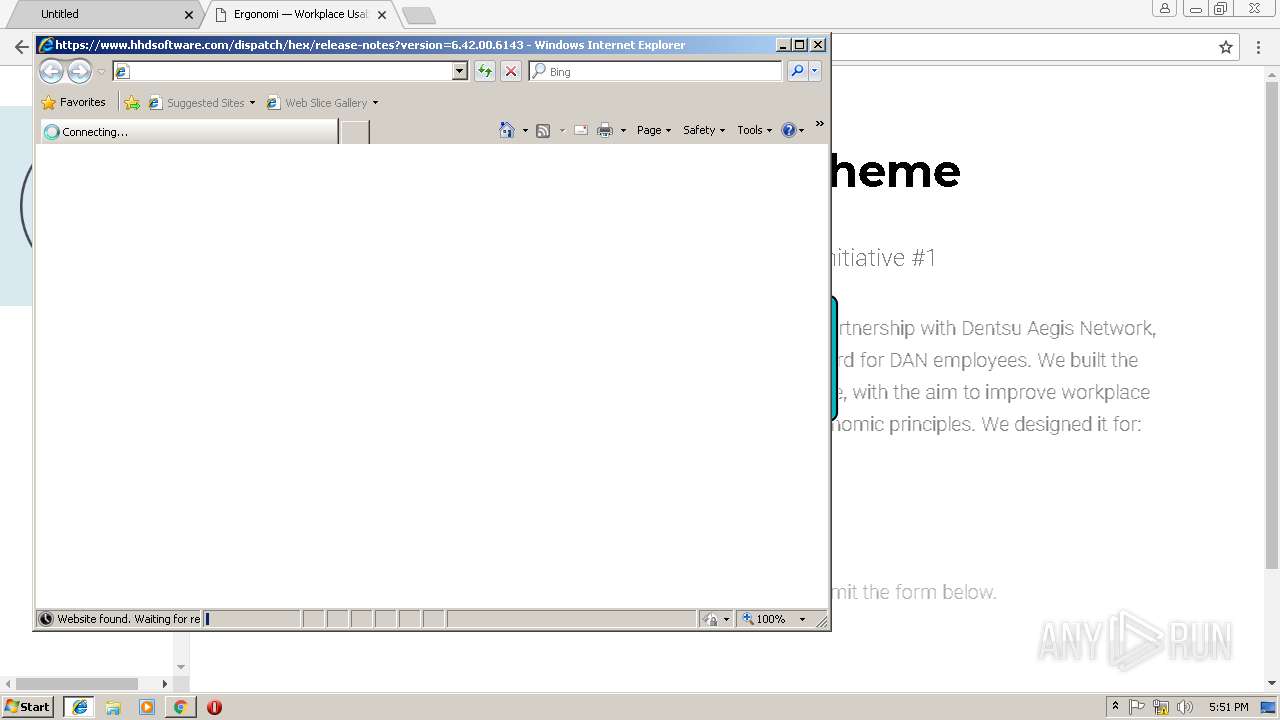This screenshot has width=1280, height=720.
Task: Expand the Print dropdown arrow
Action: (x=623, y=130)
